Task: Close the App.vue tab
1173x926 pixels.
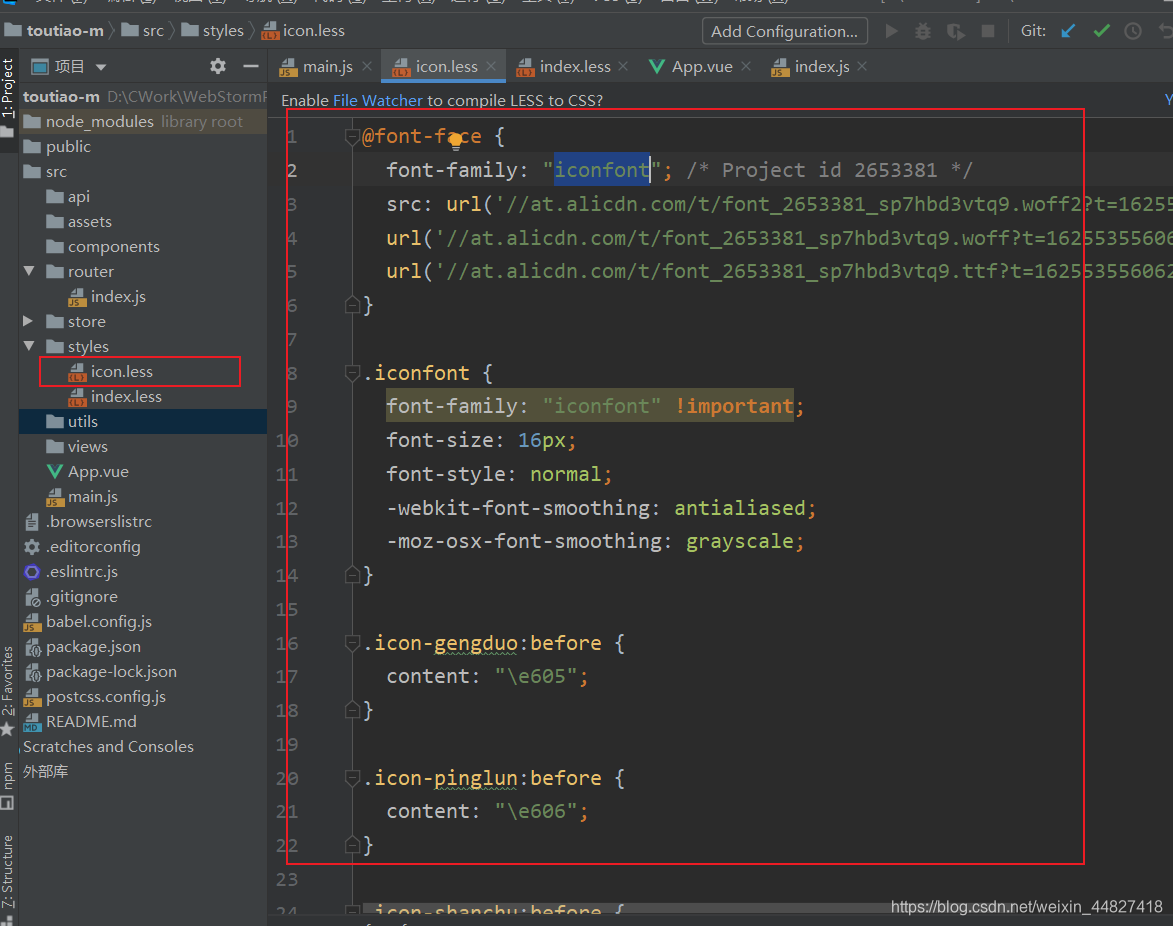Action: point(746,67)
